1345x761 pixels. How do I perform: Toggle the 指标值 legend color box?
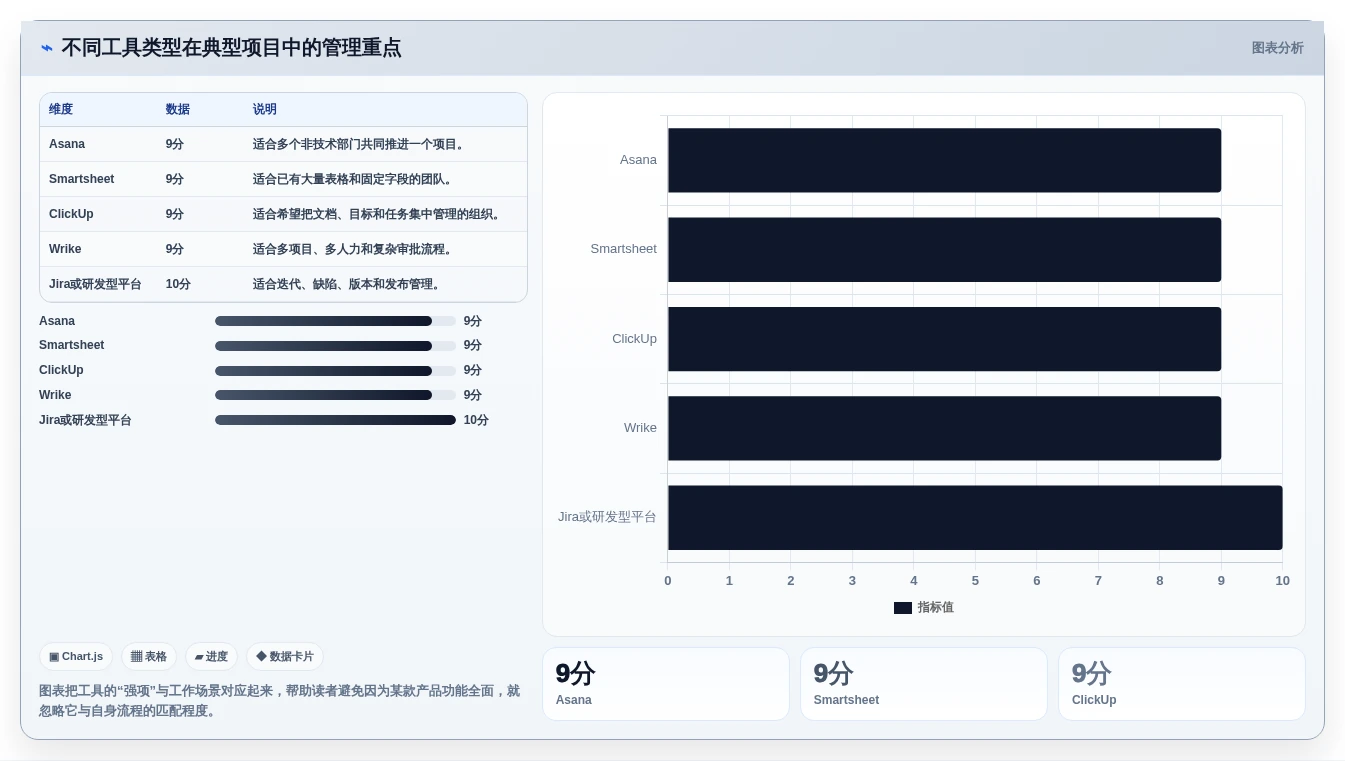click(x=903, y=608)
